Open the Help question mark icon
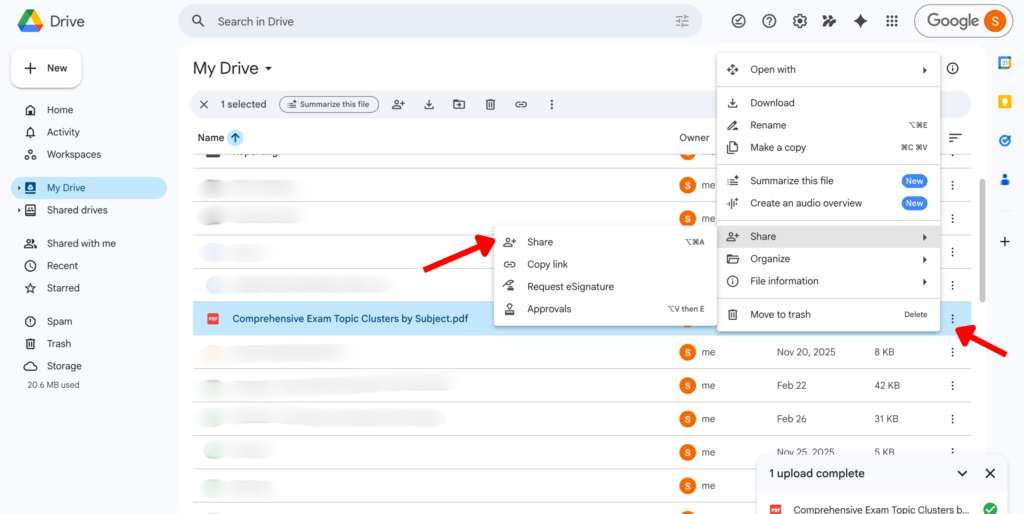 point(769,22)
